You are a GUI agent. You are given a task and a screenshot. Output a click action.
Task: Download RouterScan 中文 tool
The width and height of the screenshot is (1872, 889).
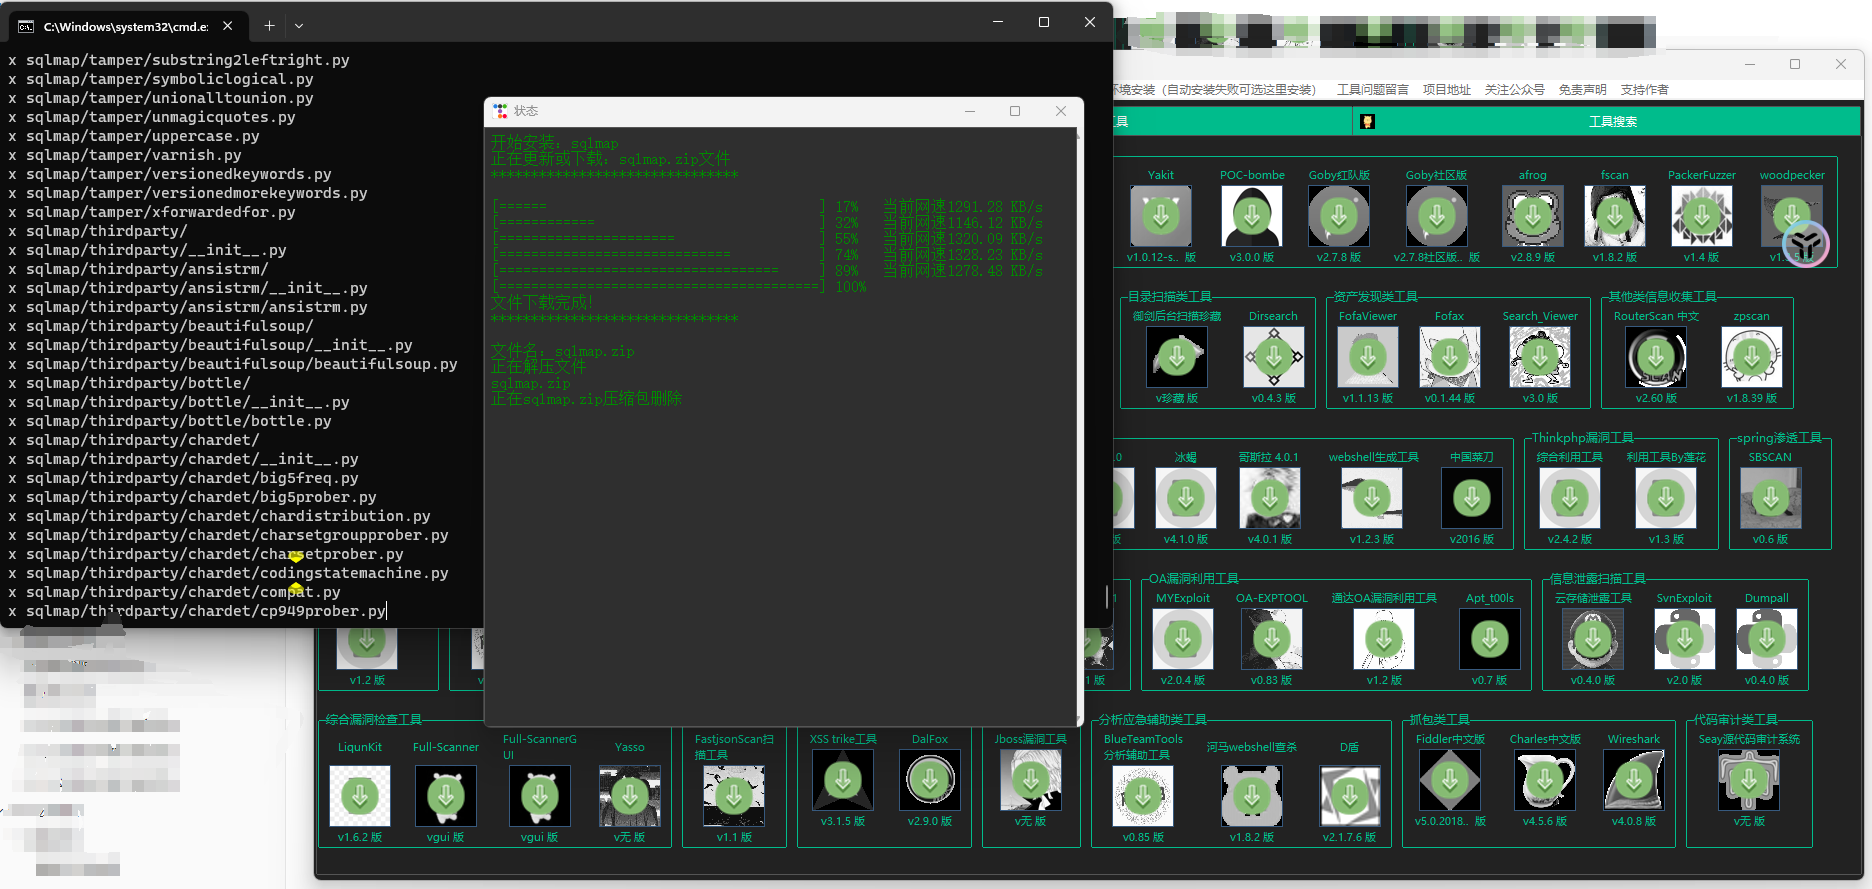tap(1656, 357)
